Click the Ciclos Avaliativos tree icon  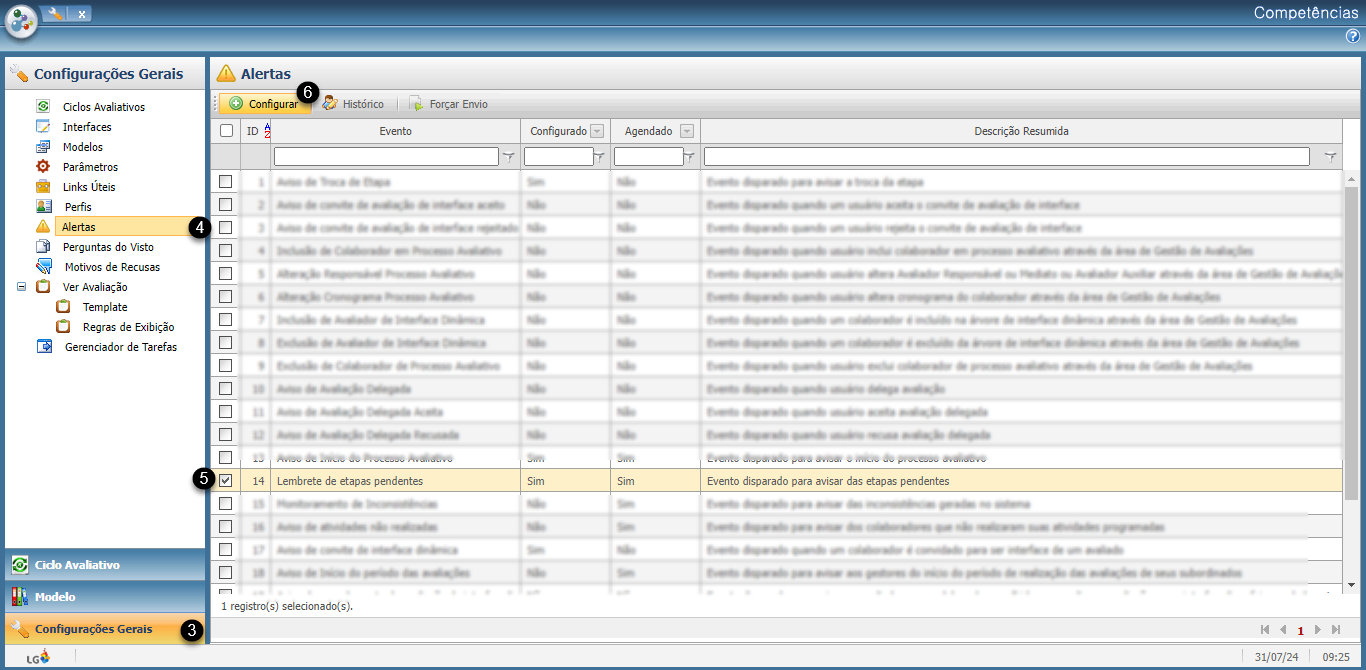tap(43, 106)
